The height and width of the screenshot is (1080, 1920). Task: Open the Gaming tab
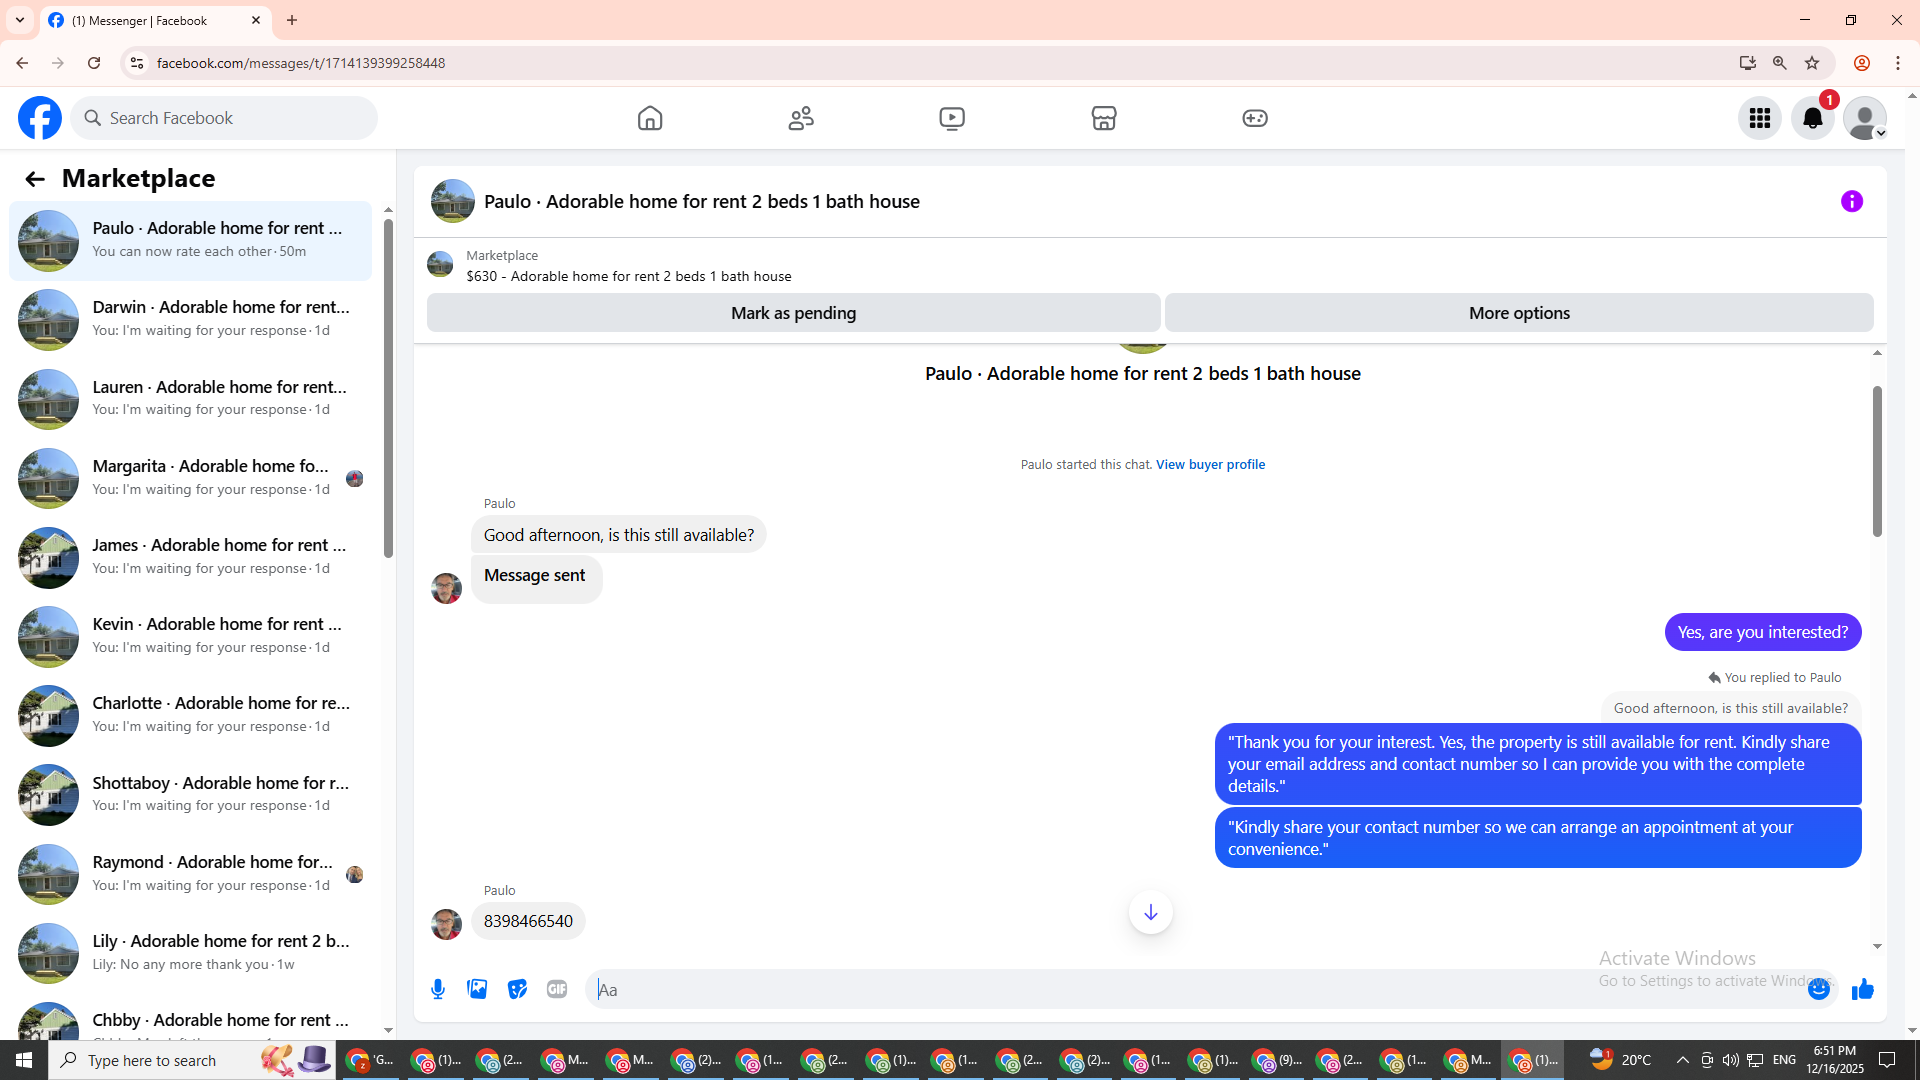1255,118
